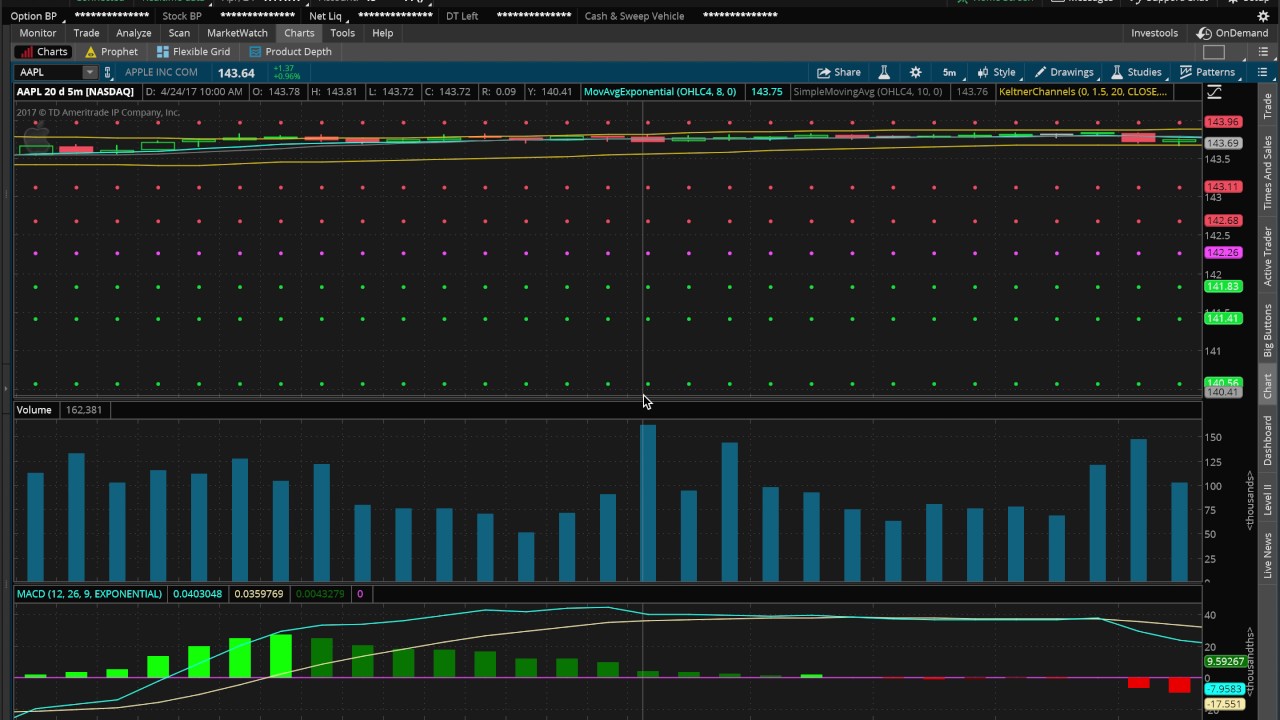Viewport: 1280px width, 720px height.
Task: Click the 143.96 red price bubble
Action: [1222, 122]
